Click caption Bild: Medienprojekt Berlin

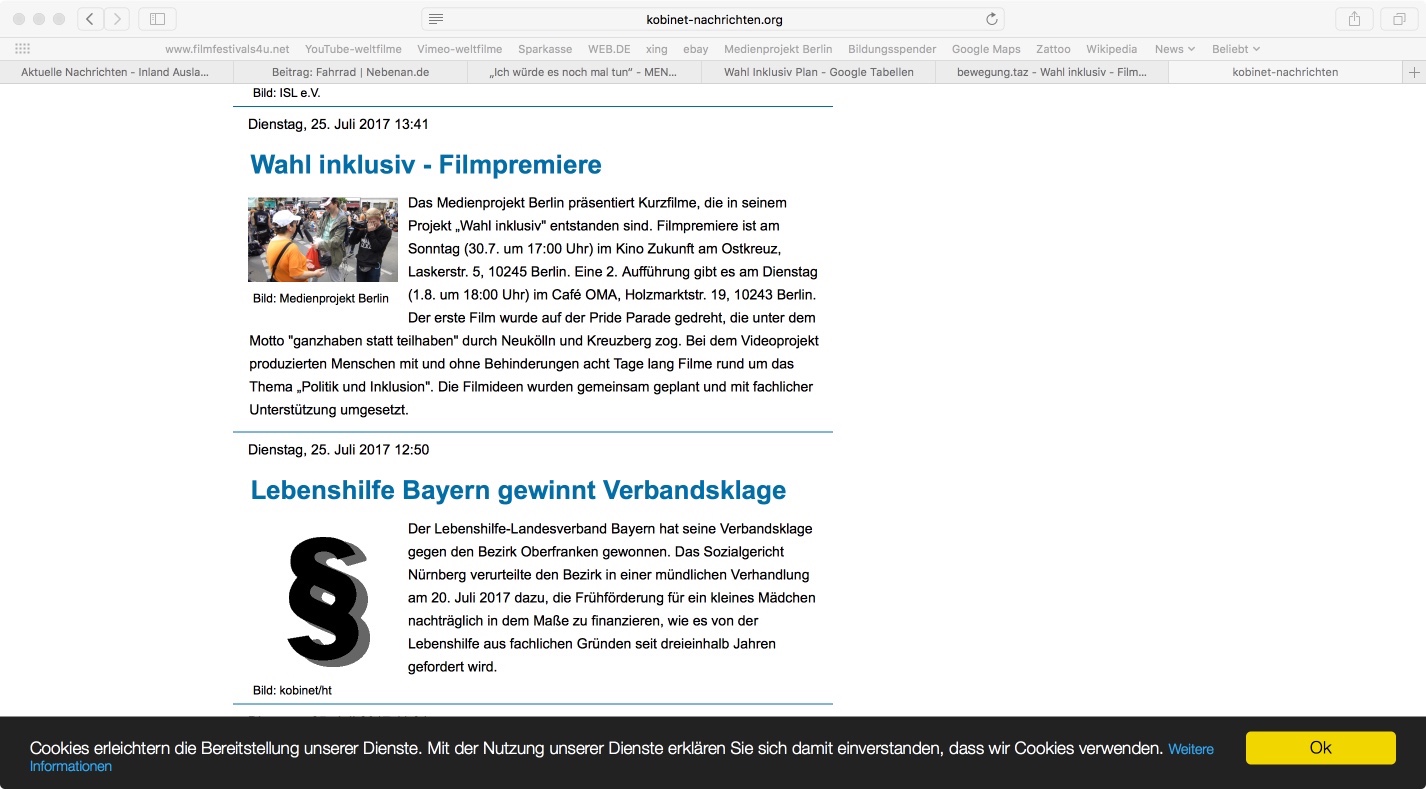click(x=321, y=298)
